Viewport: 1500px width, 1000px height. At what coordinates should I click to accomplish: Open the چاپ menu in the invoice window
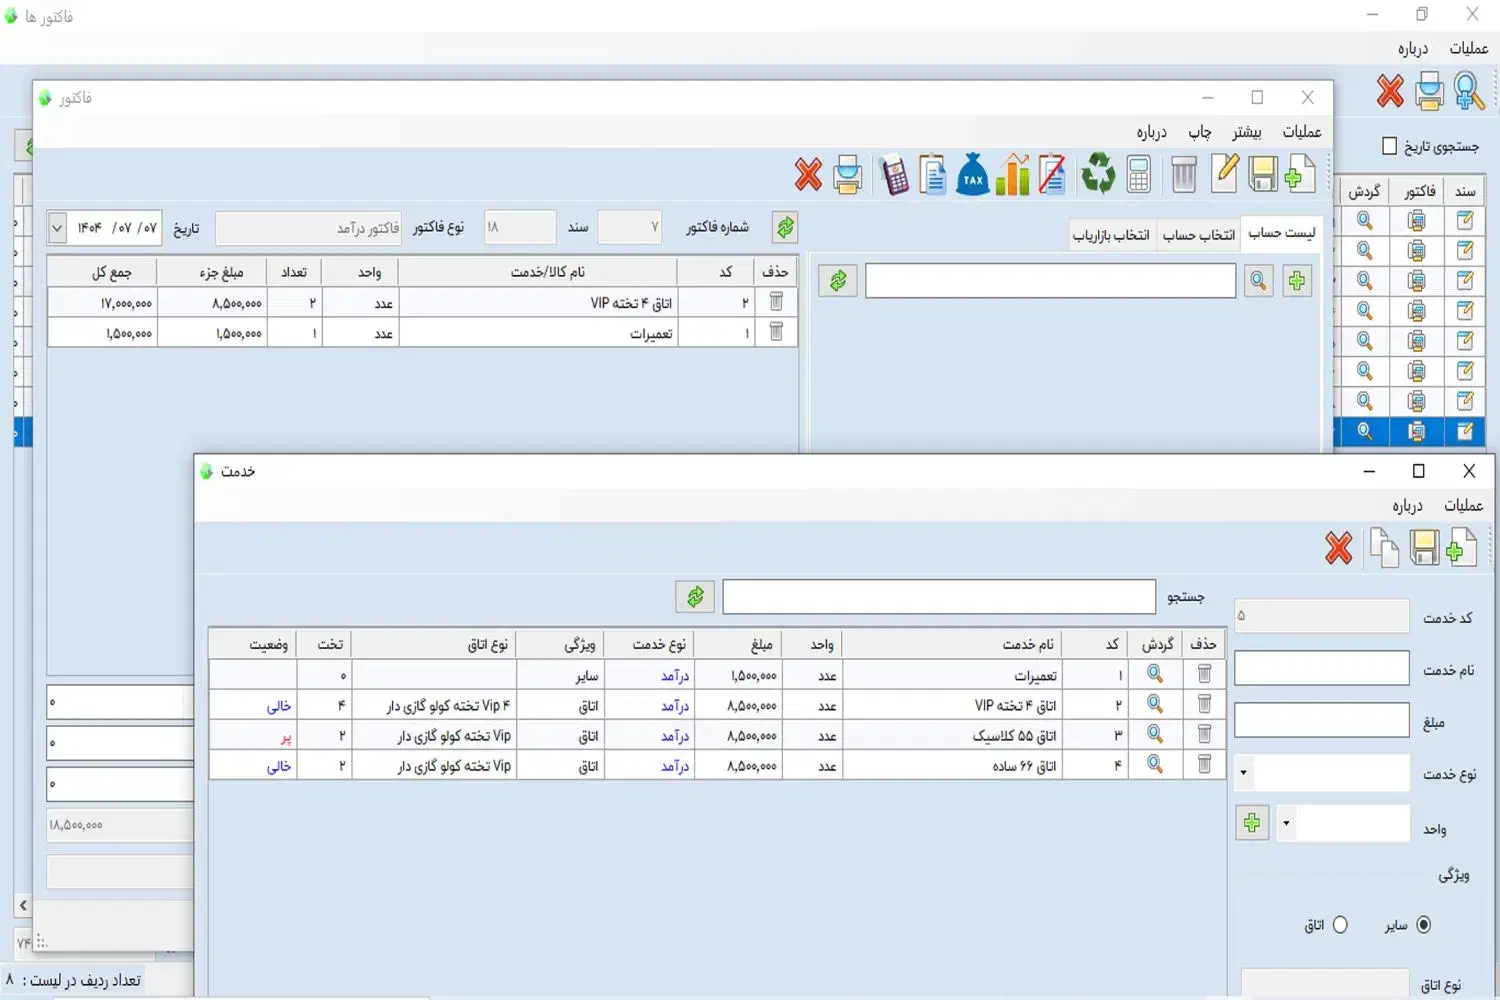coord(1199,132)
